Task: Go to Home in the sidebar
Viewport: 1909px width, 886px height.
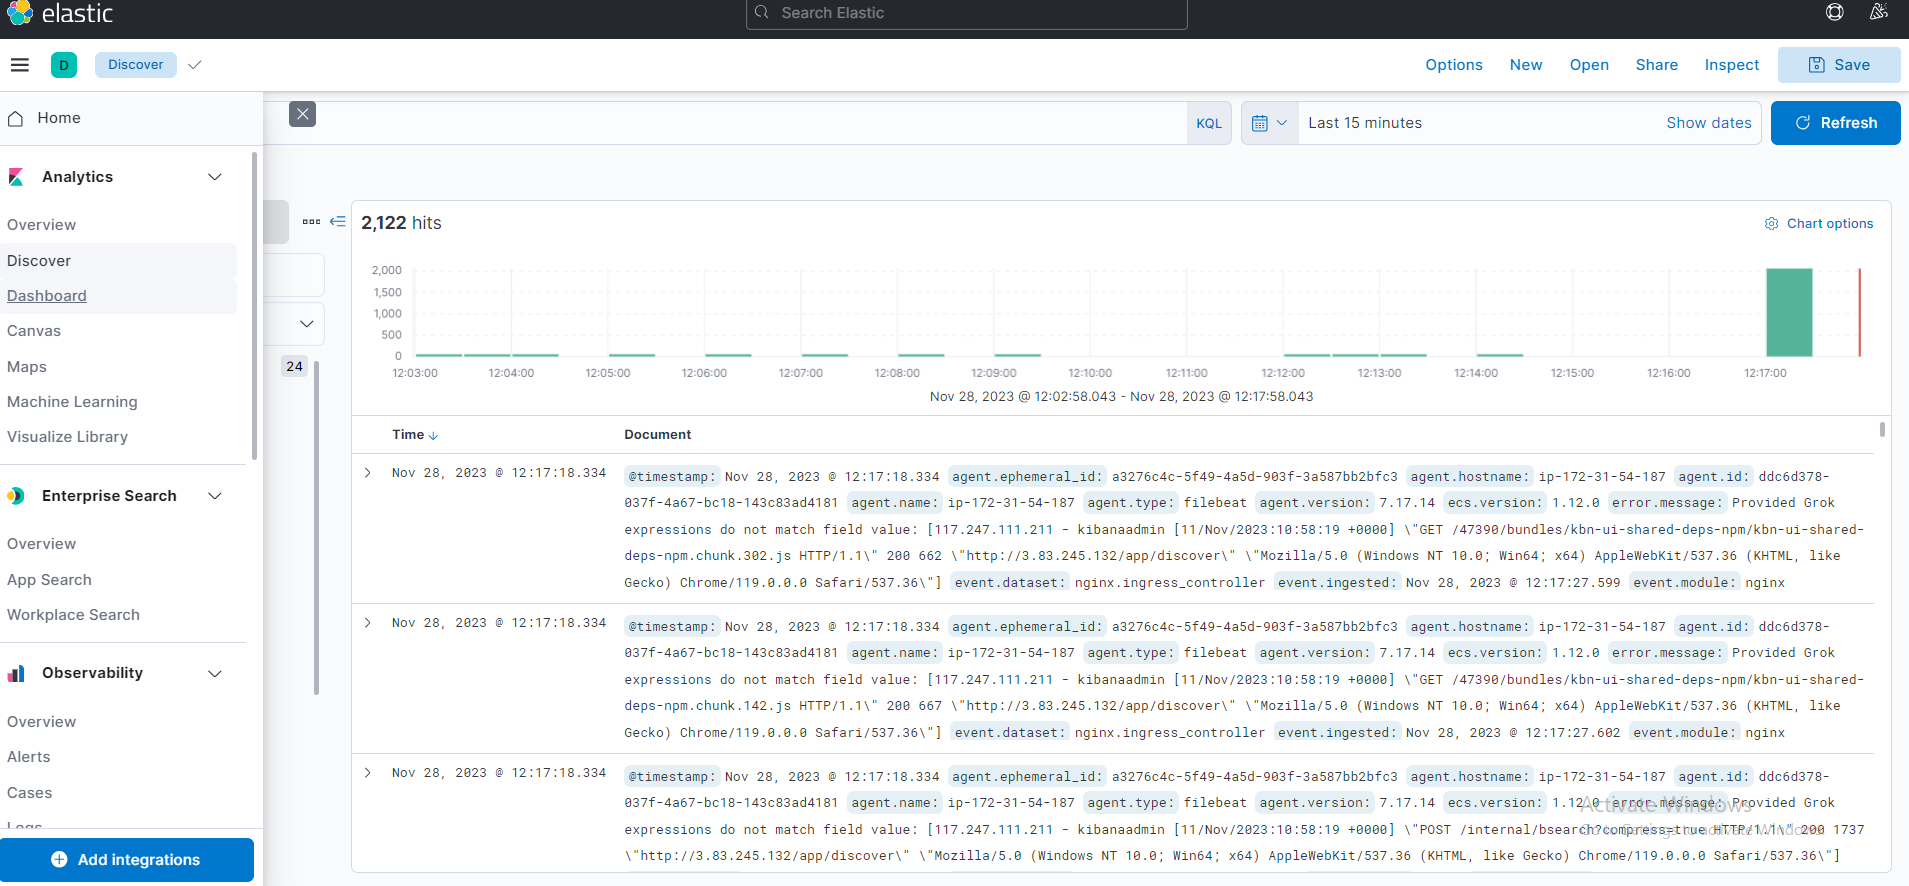Action: 59,118
